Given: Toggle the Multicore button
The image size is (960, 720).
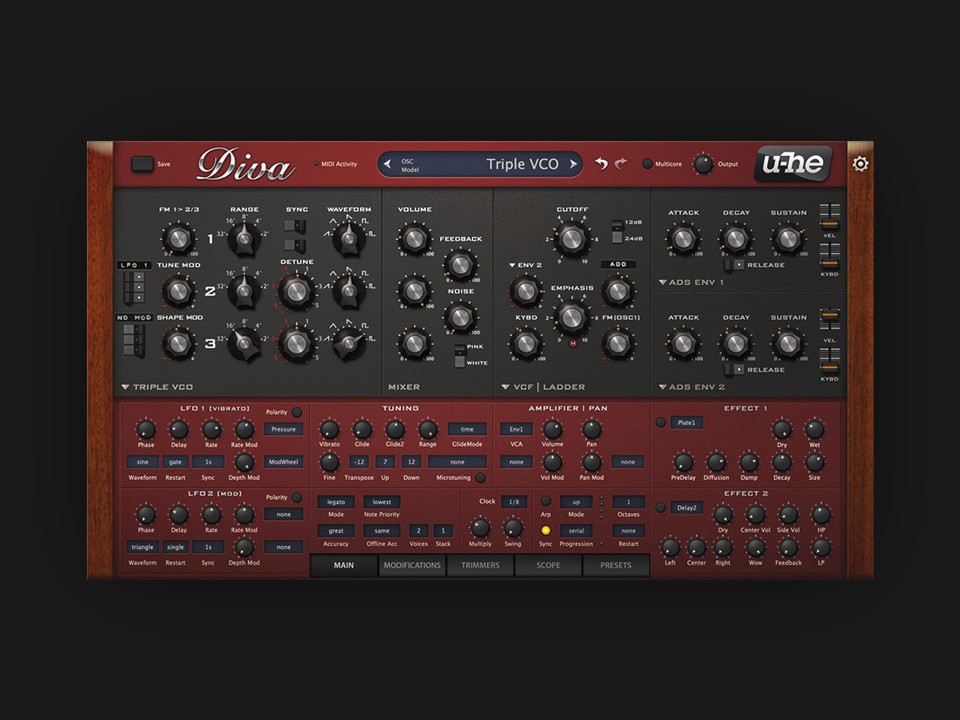Looking at the screenshot, I should (647, 163).
